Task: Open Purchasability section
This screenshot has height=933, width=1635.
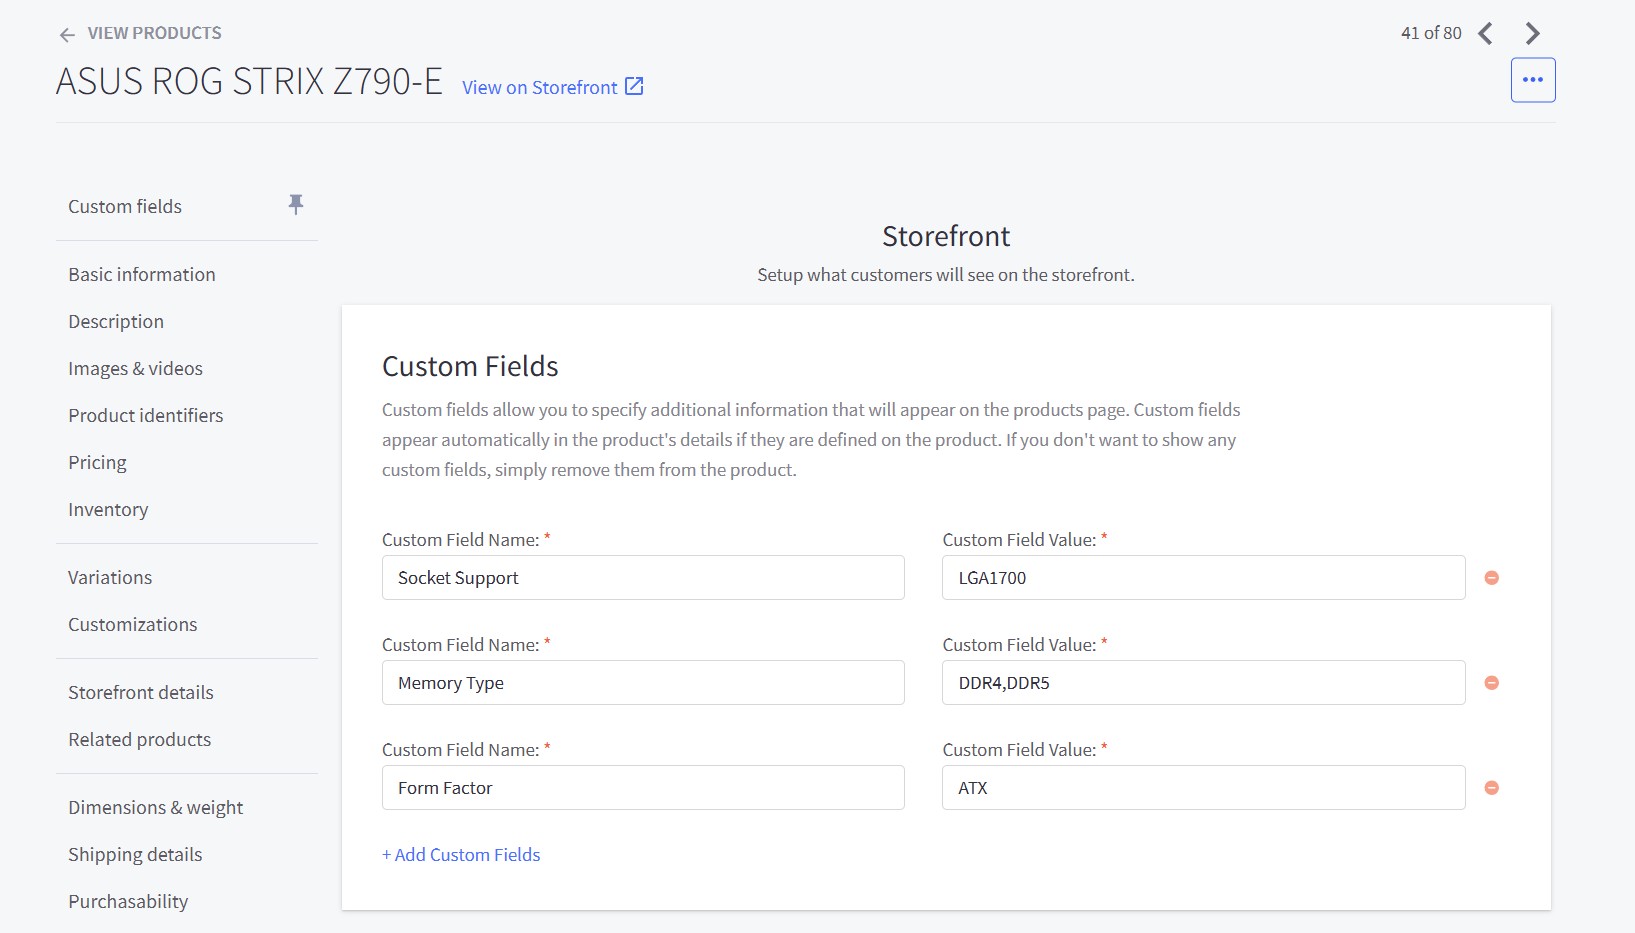Action: (128, 902)
